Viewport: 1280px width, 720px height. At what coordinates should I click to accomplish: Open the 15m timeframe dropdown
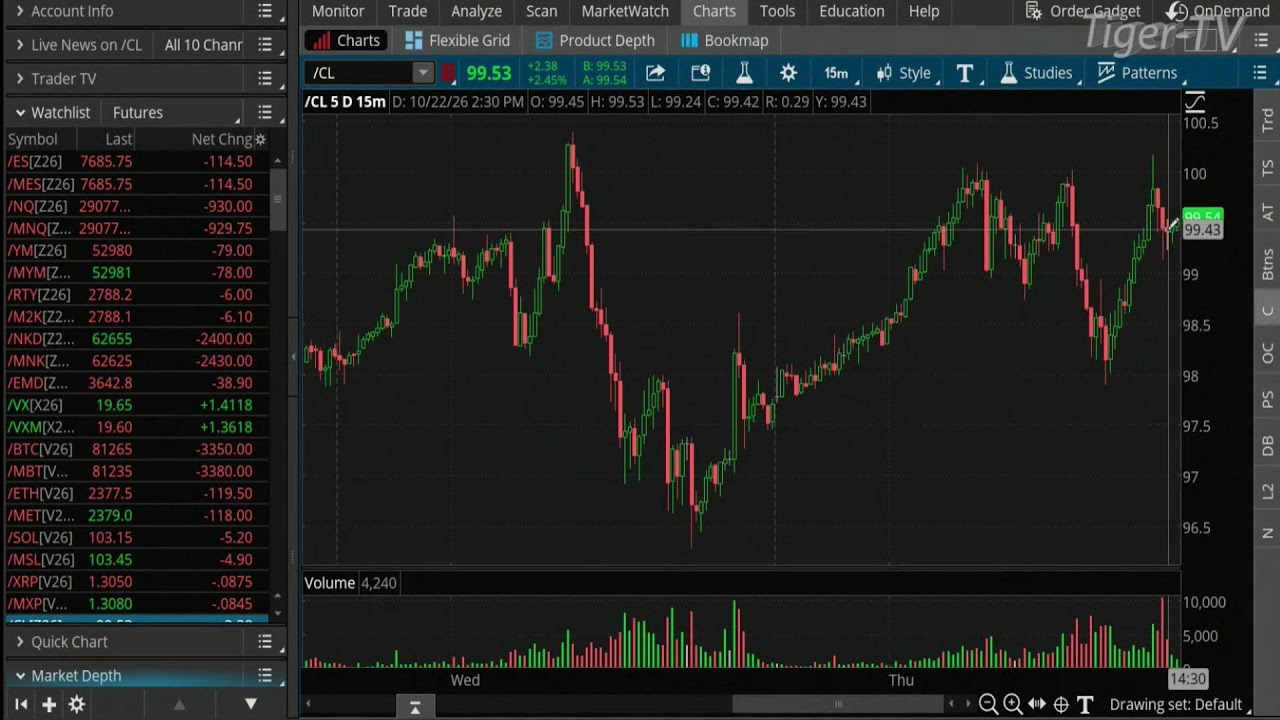coord(836,73)
